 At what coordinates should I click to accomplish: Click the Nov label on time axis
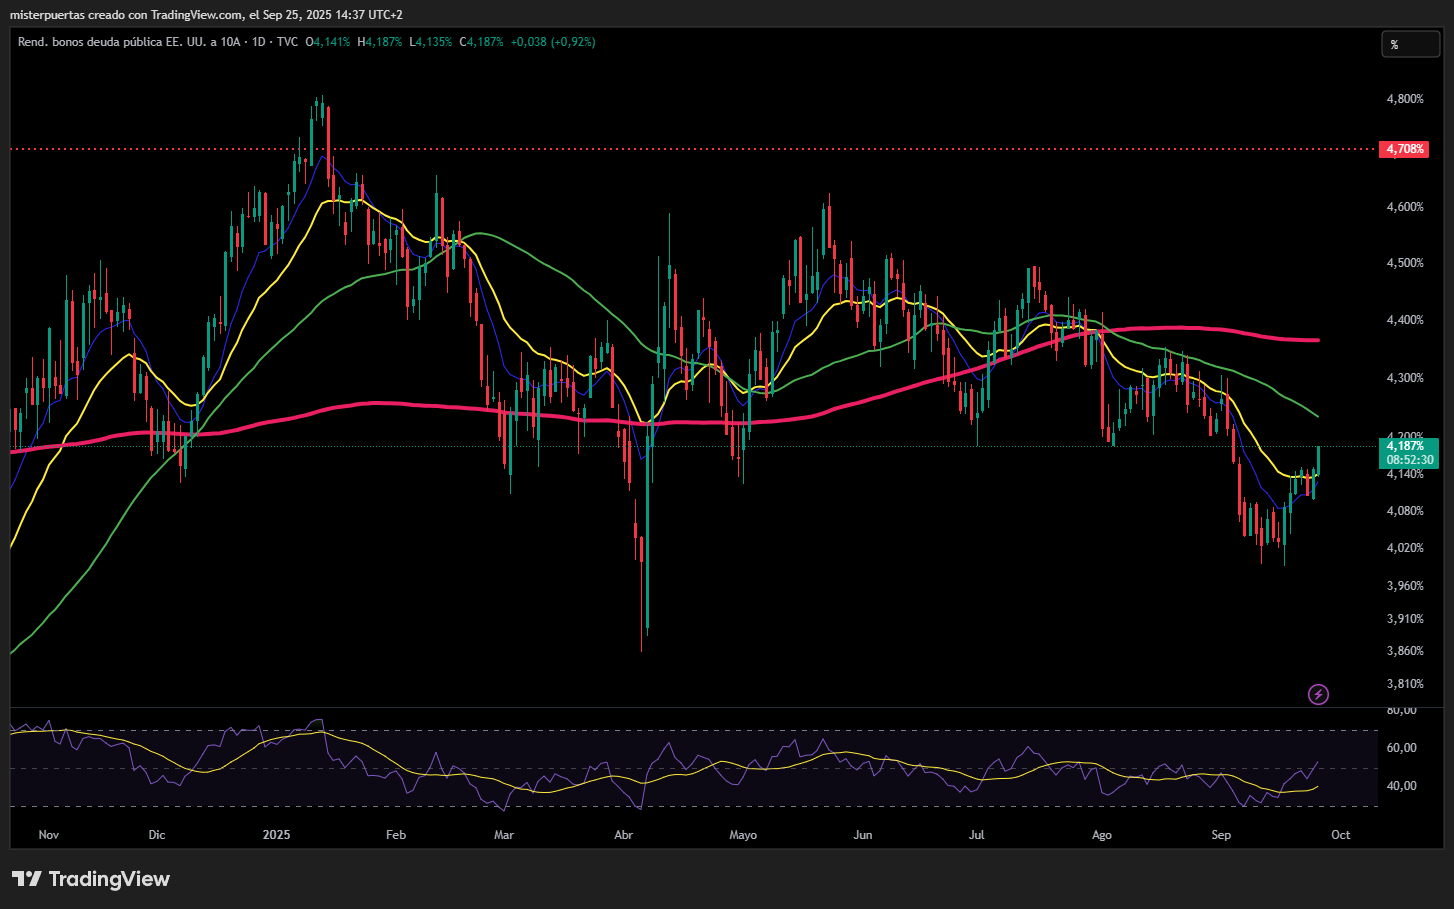[x=49, y=835]
